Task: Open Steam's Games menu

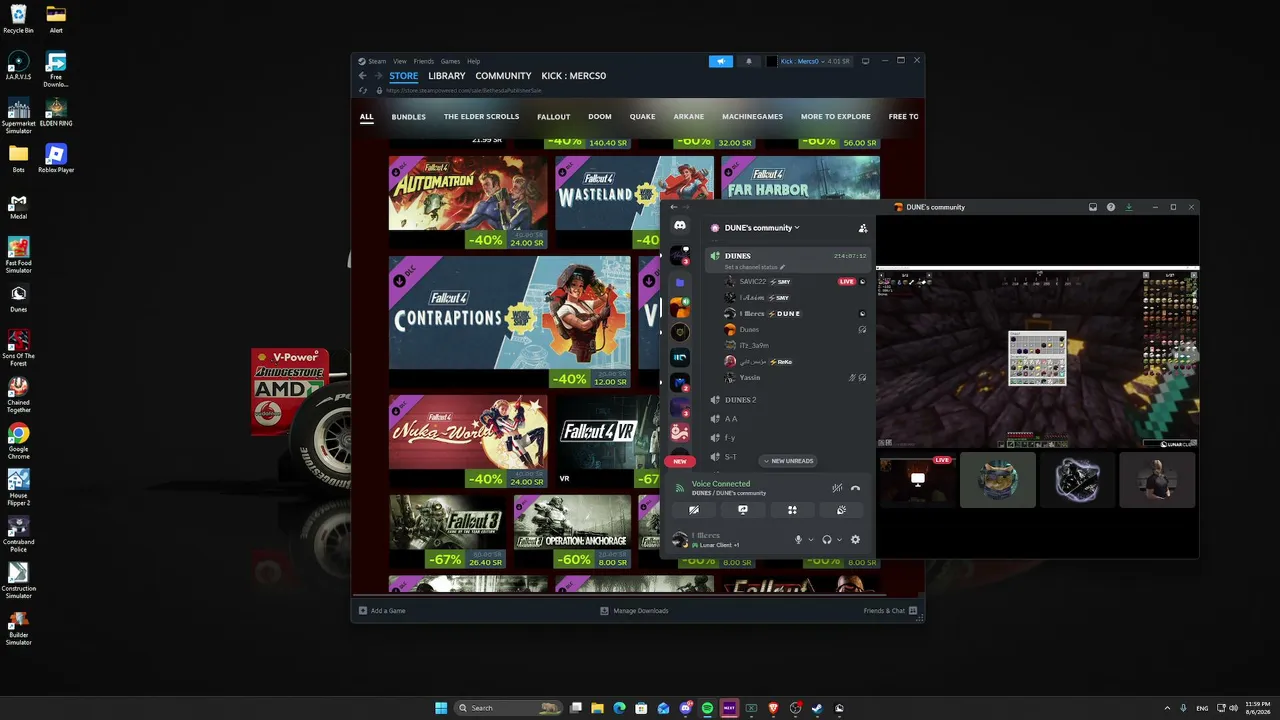Action: (451, 61)
